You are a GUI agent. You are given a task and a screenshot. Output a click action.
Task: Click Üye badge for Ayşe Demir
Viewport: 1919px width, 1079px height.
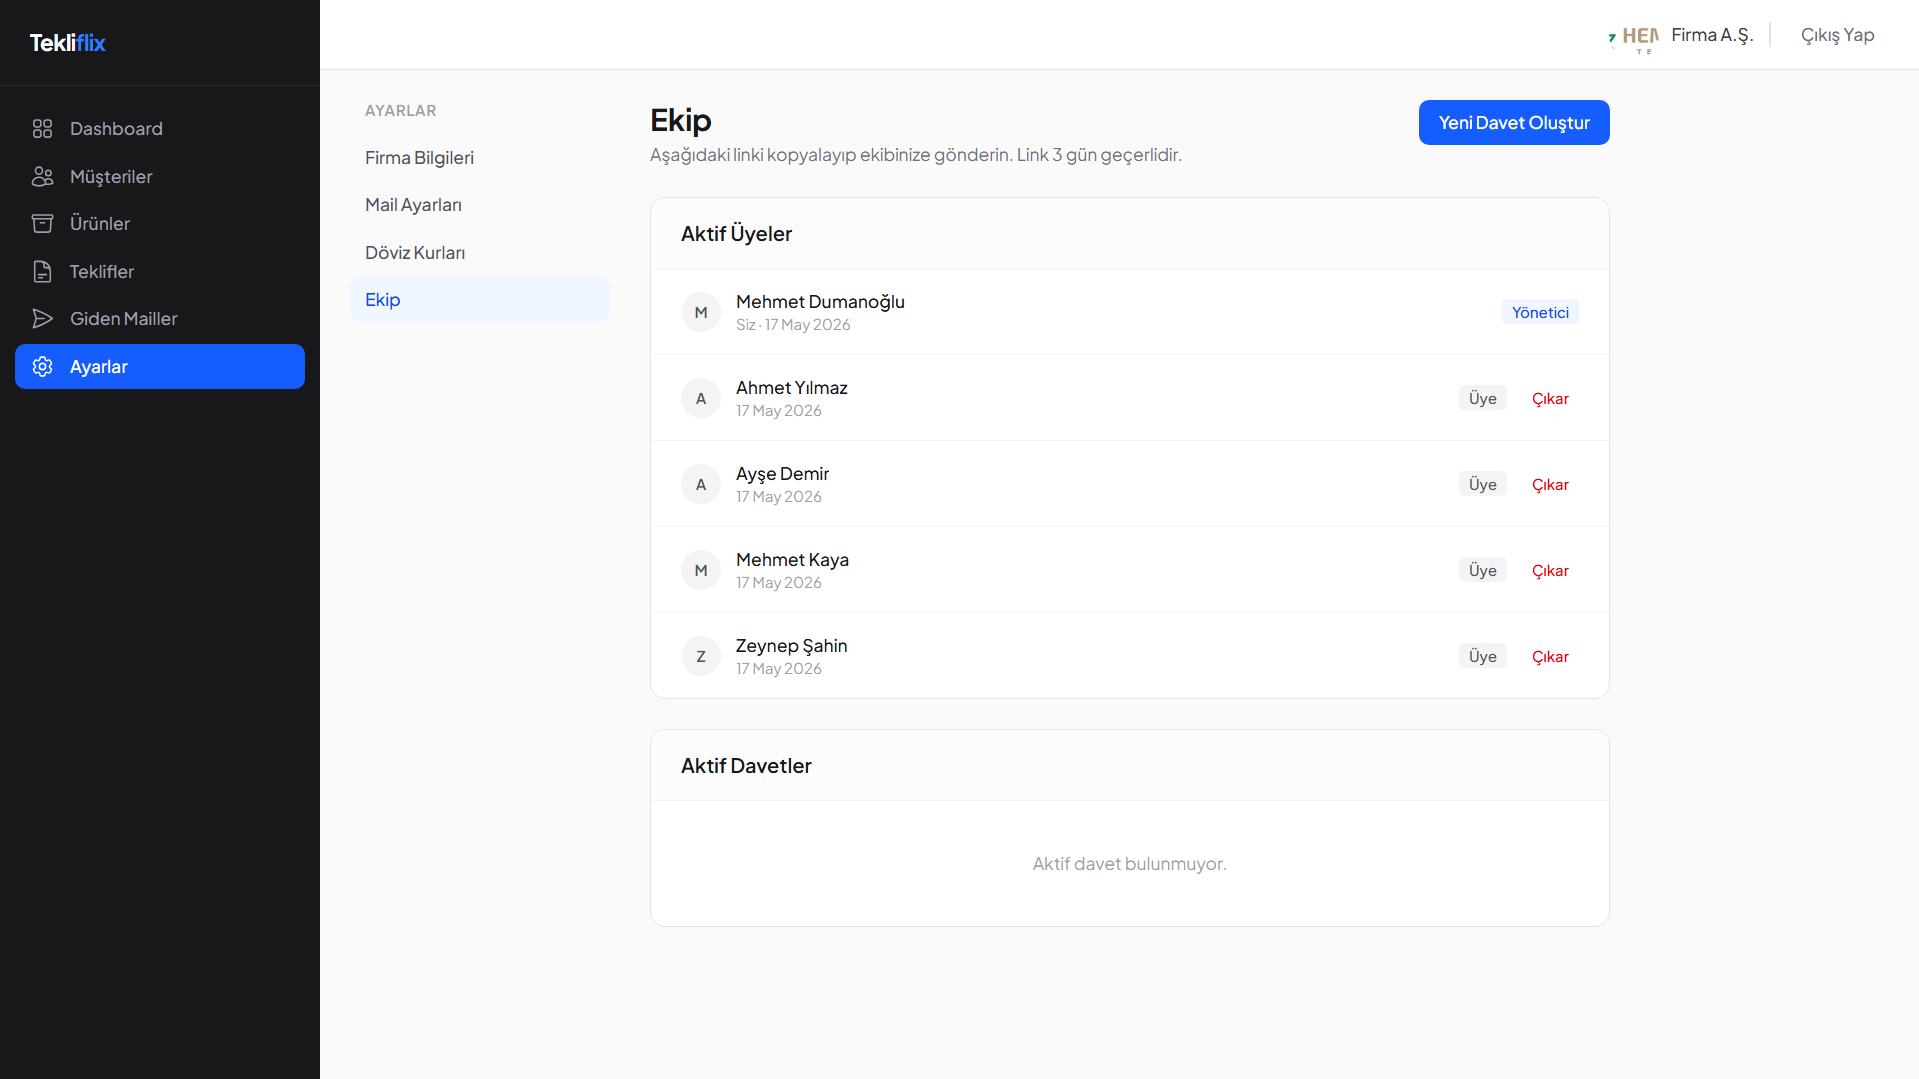tap(1483, 485)
